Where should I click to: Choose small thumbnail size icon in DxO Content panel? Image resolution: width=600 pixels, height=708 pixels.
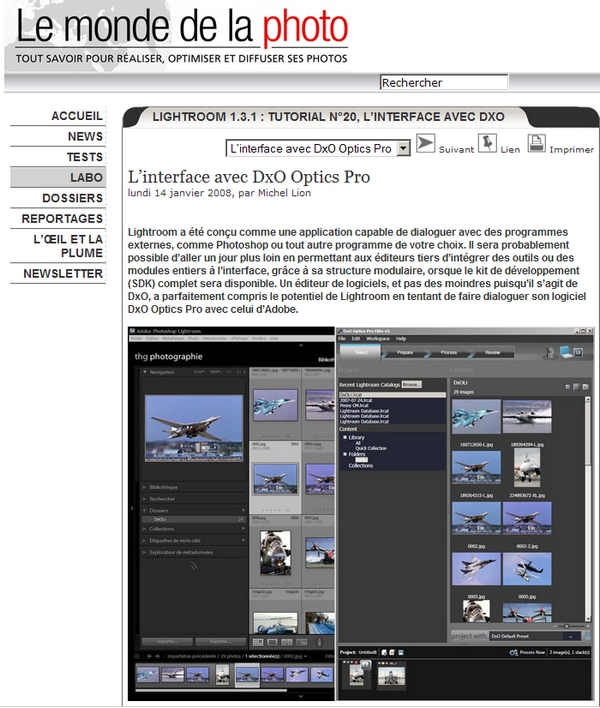pos(567,387)
